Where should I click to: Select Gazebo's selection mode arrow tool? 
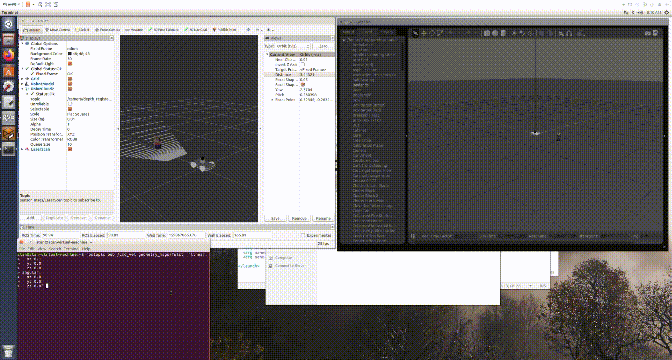(x=415, y=33)
